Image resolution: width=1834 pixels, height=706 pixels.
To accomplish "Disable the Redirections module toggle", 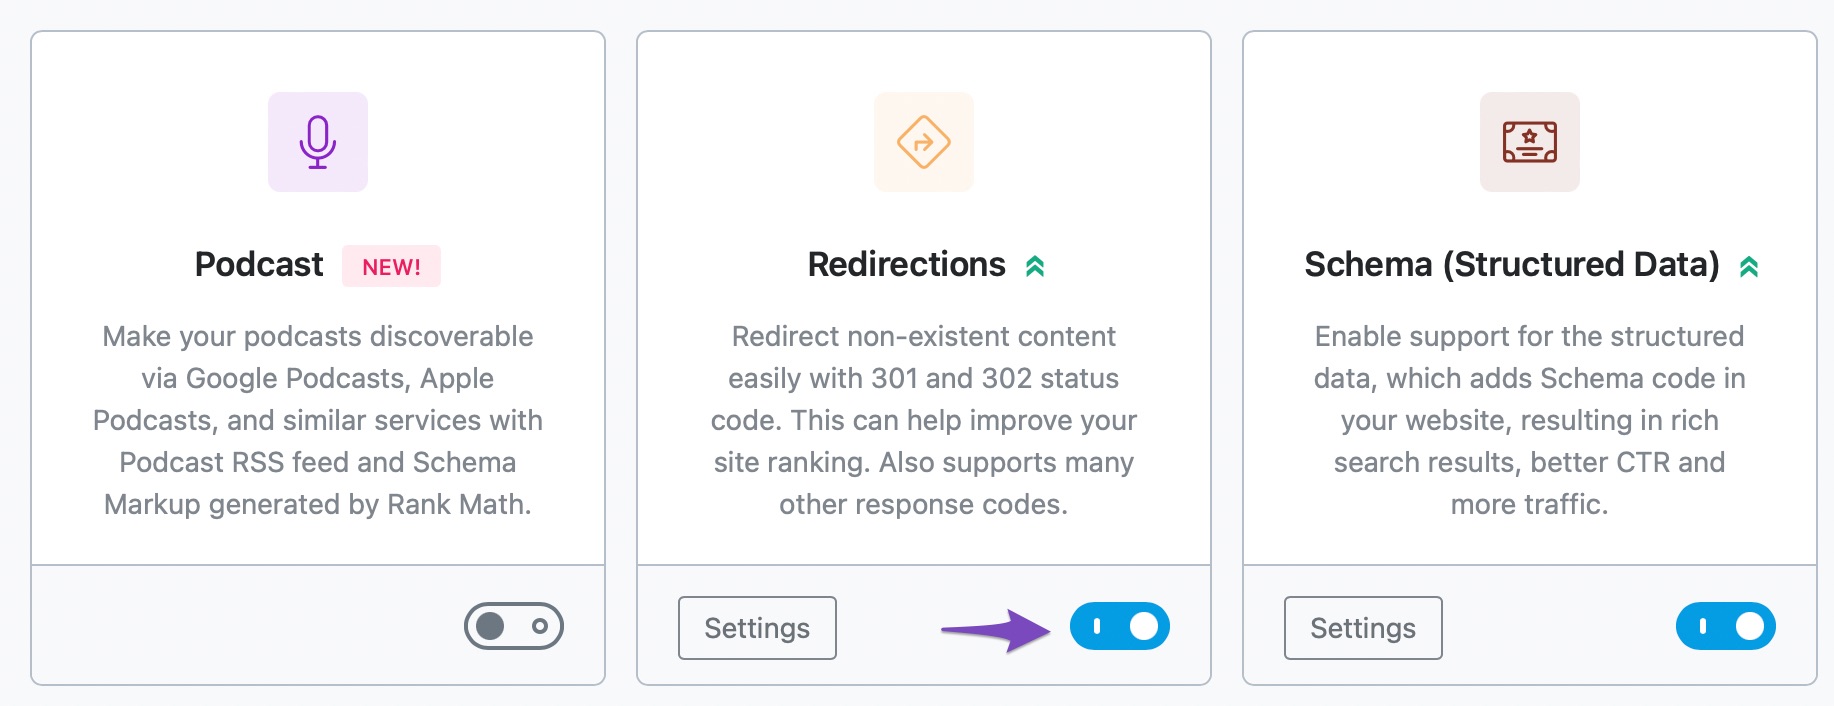I will (1120, 626).
